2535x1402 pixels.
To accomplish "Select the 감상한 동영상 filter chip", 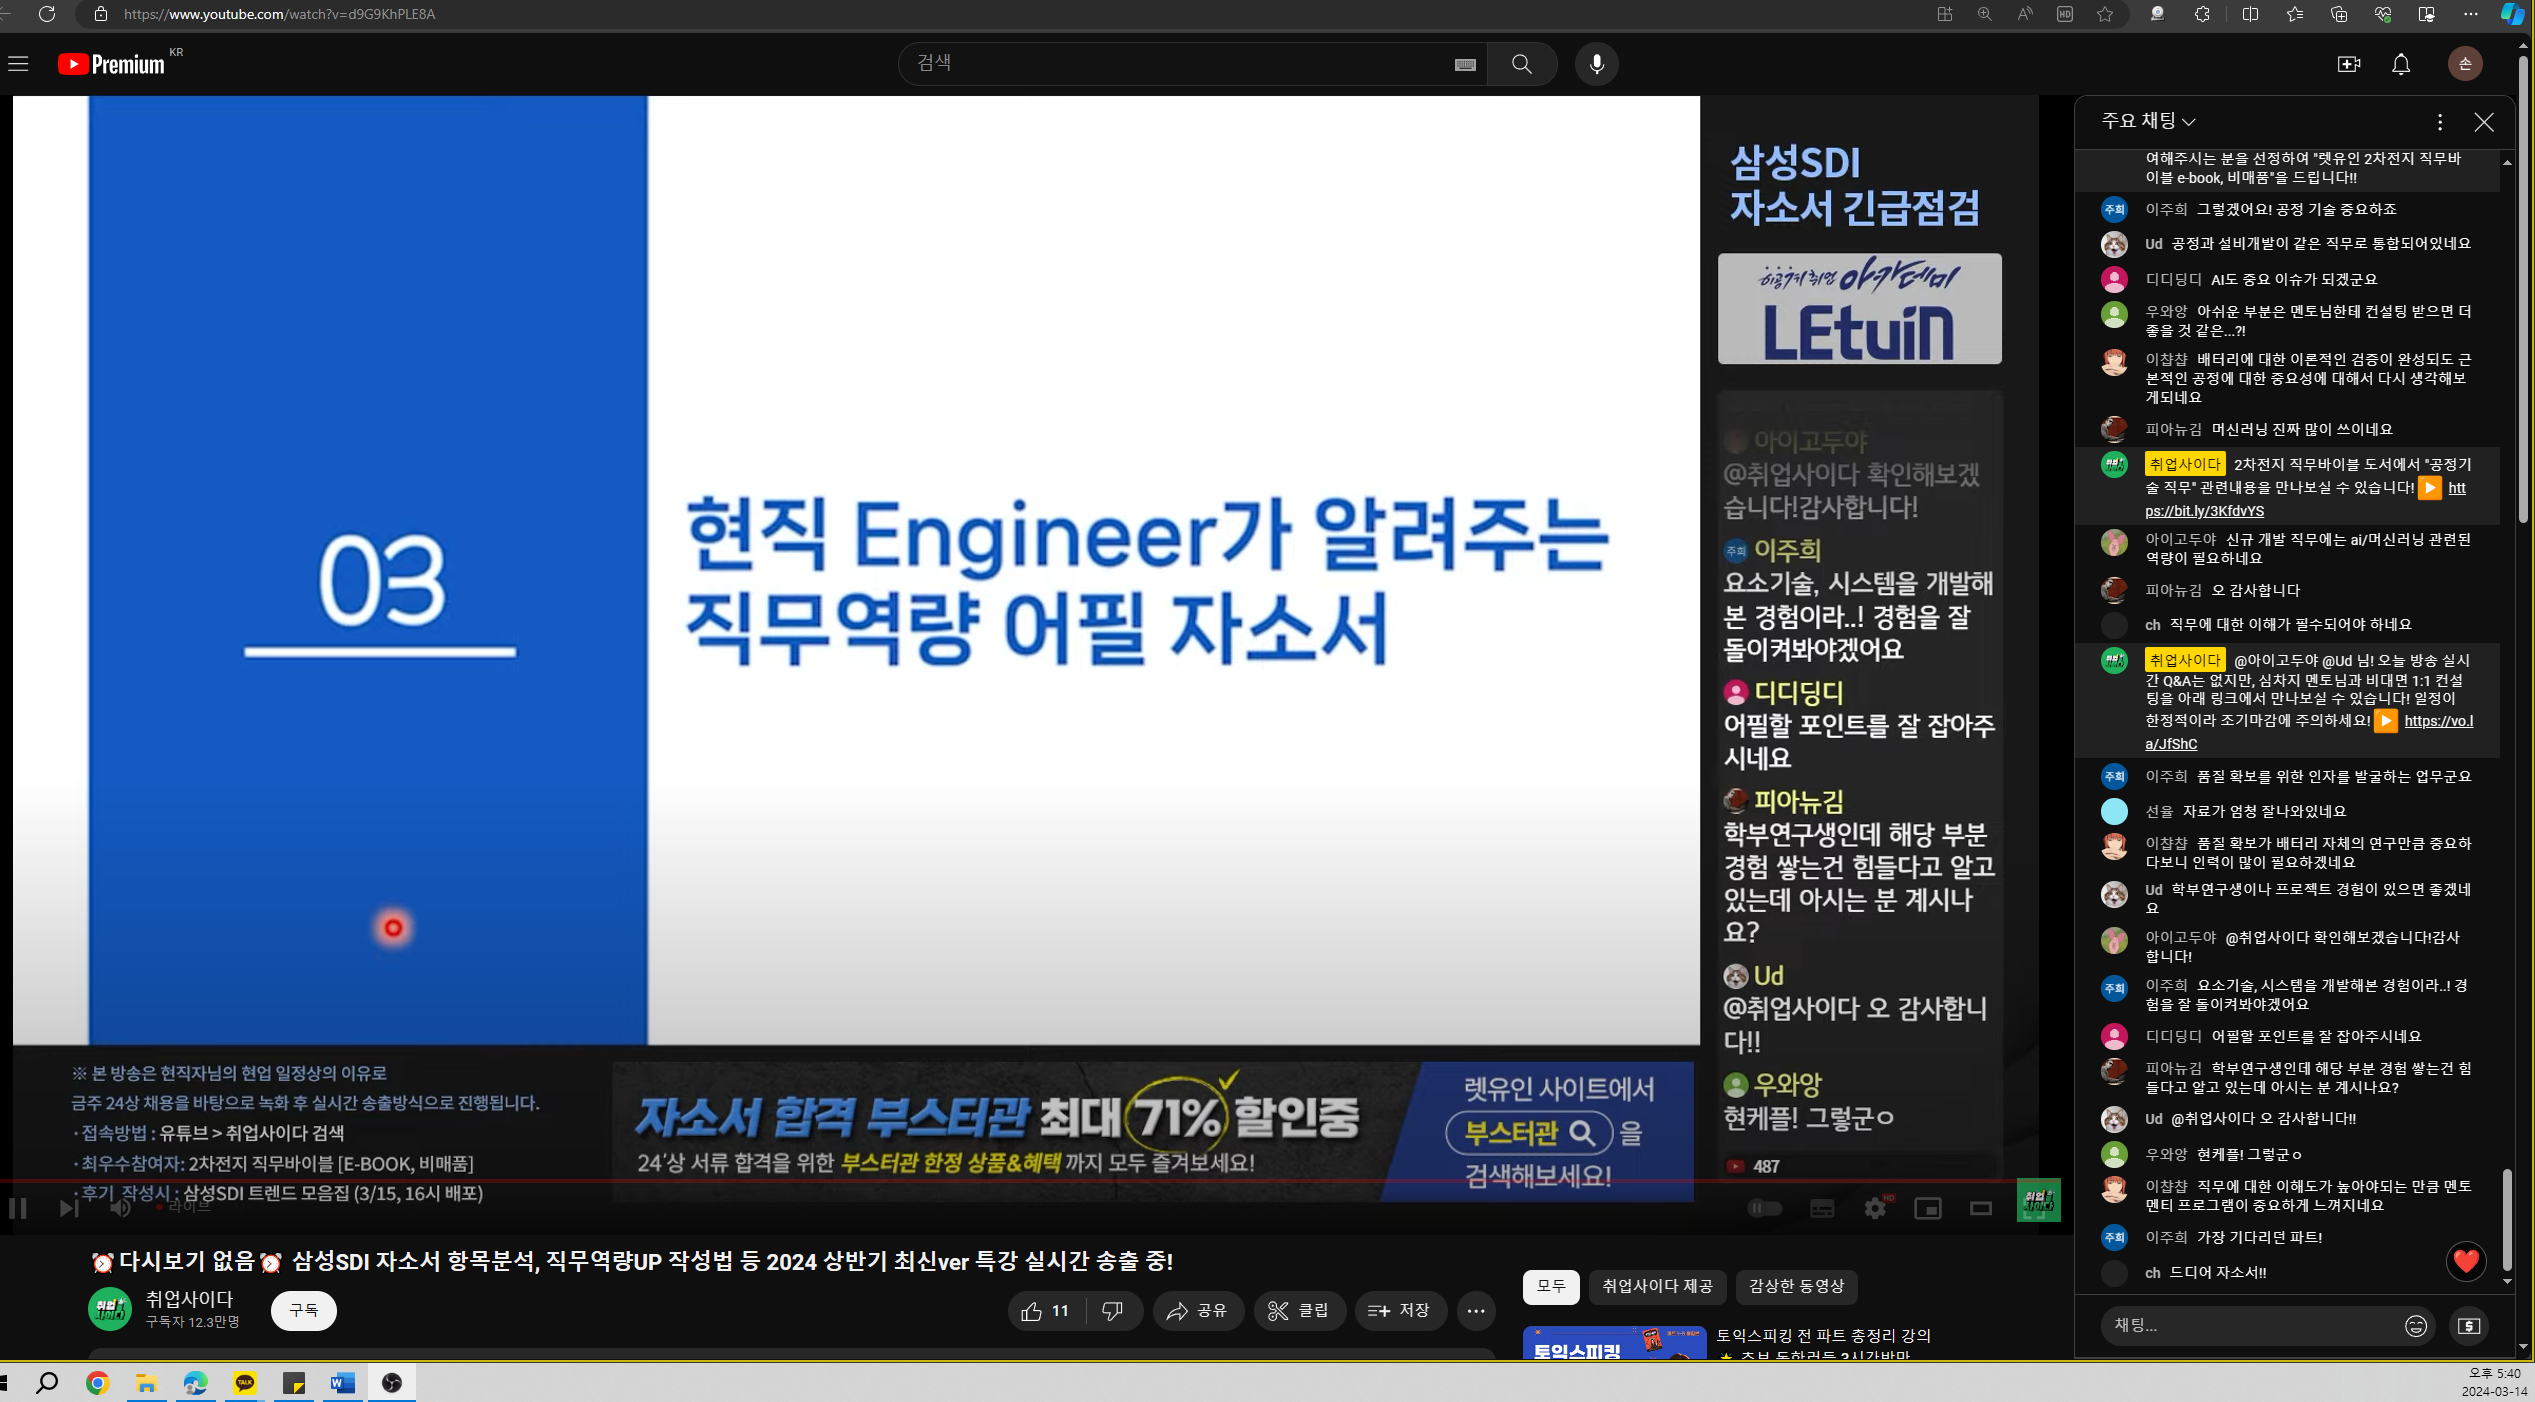I will 1796,1286.
